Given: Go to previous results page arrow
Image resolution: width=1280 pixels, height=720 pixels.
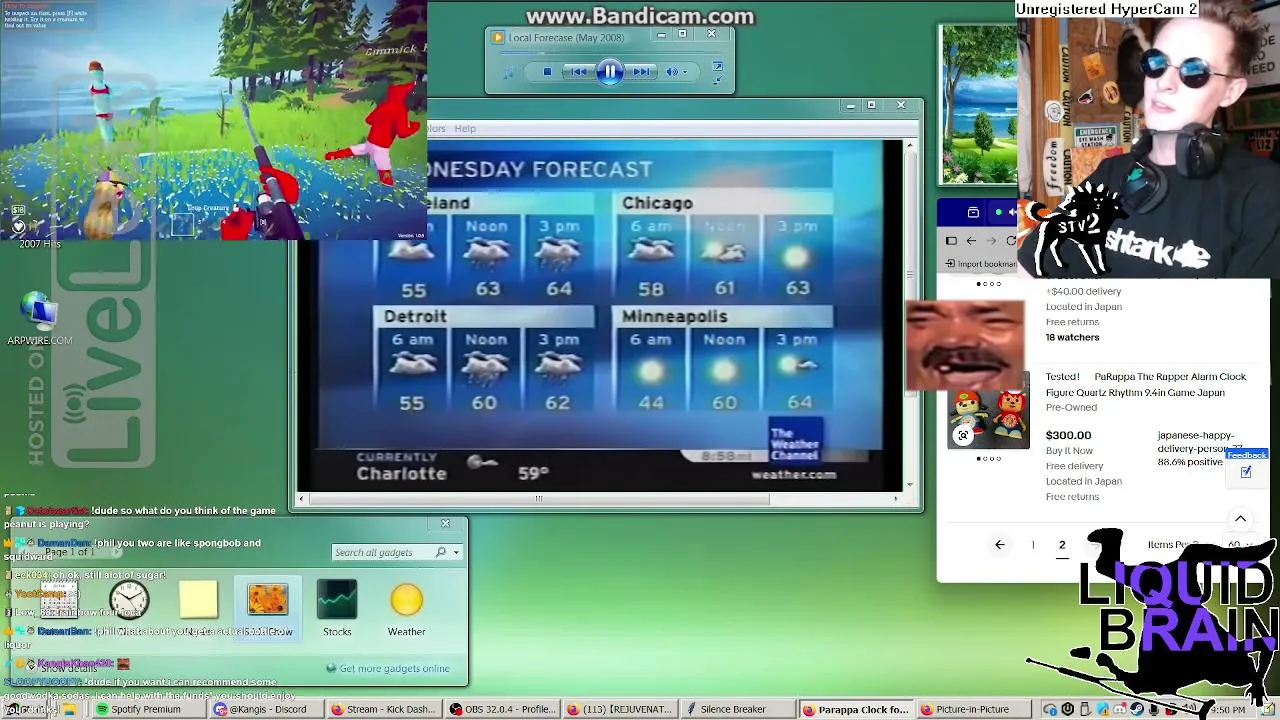Looking at the screenshot, I should coord(999,545).
